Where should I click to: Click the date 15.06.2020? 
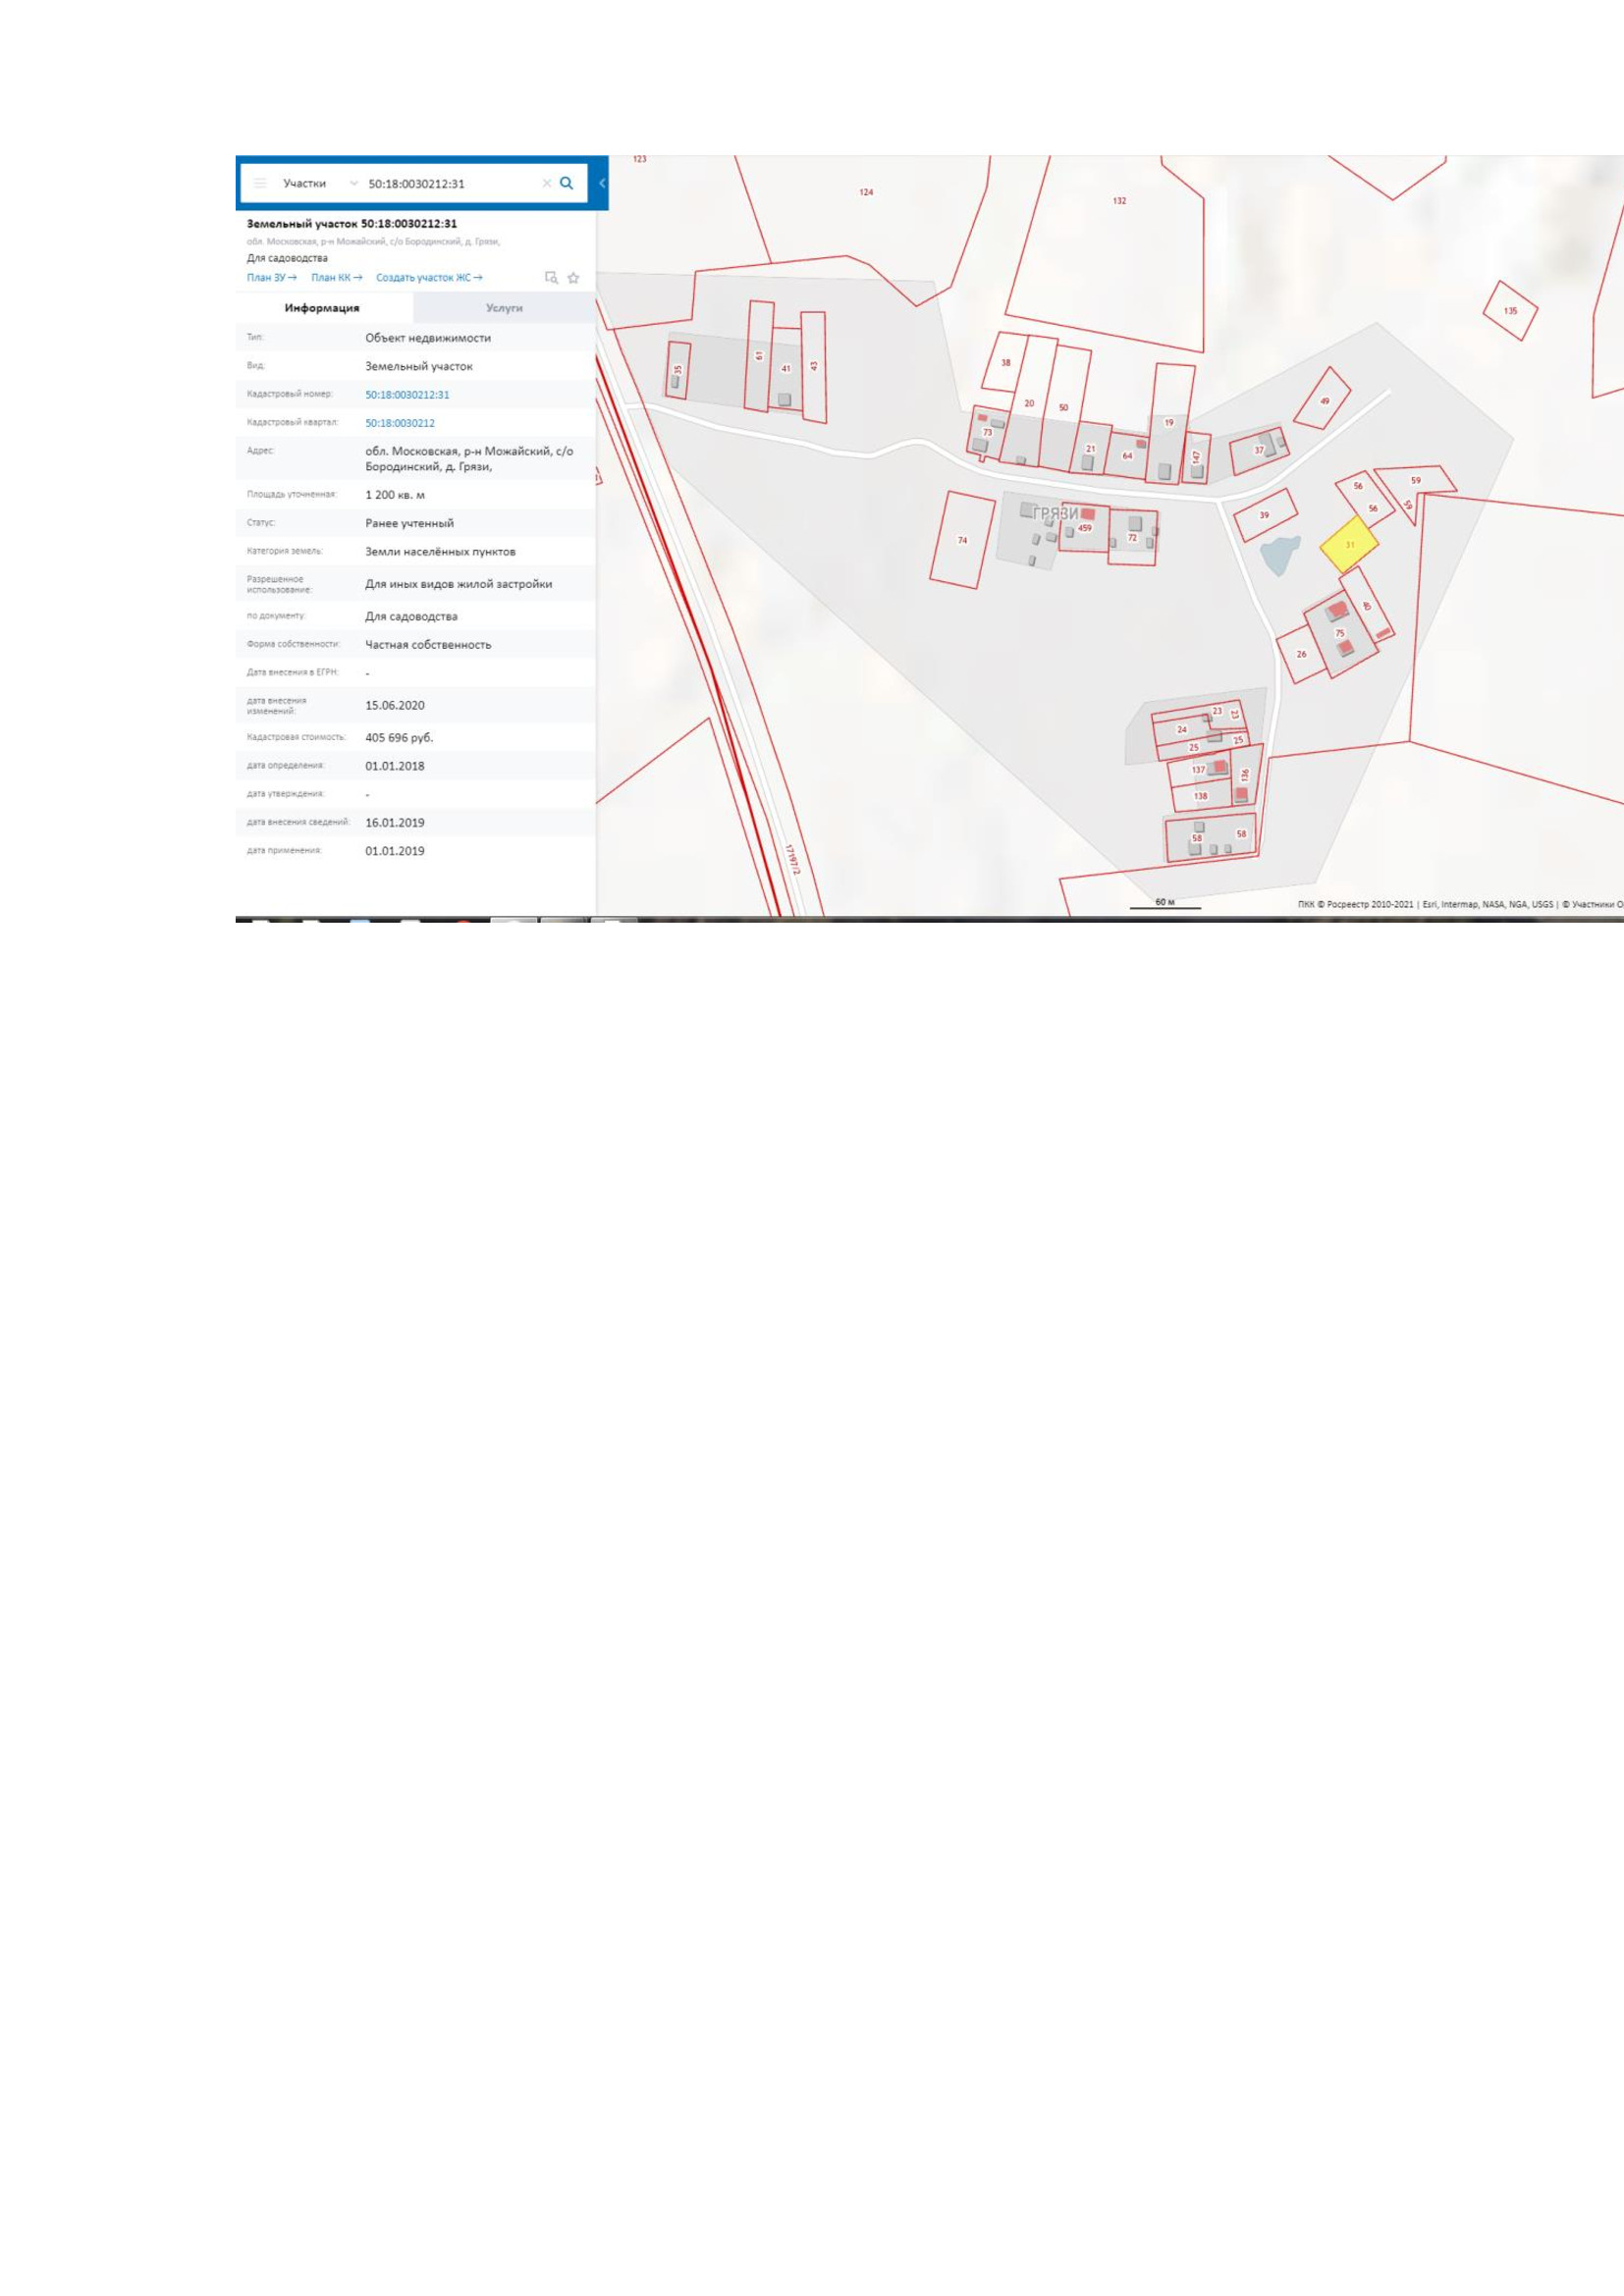[x=395, y=705]
